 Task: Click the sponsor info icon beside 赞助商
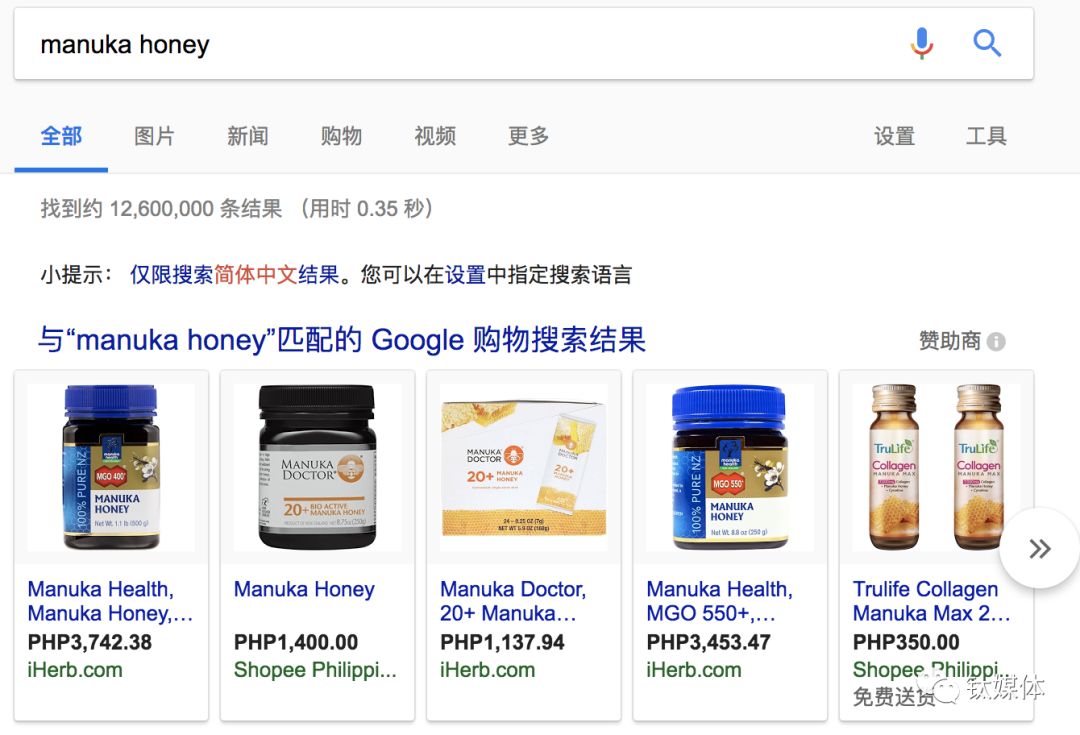tap(996, 341)
